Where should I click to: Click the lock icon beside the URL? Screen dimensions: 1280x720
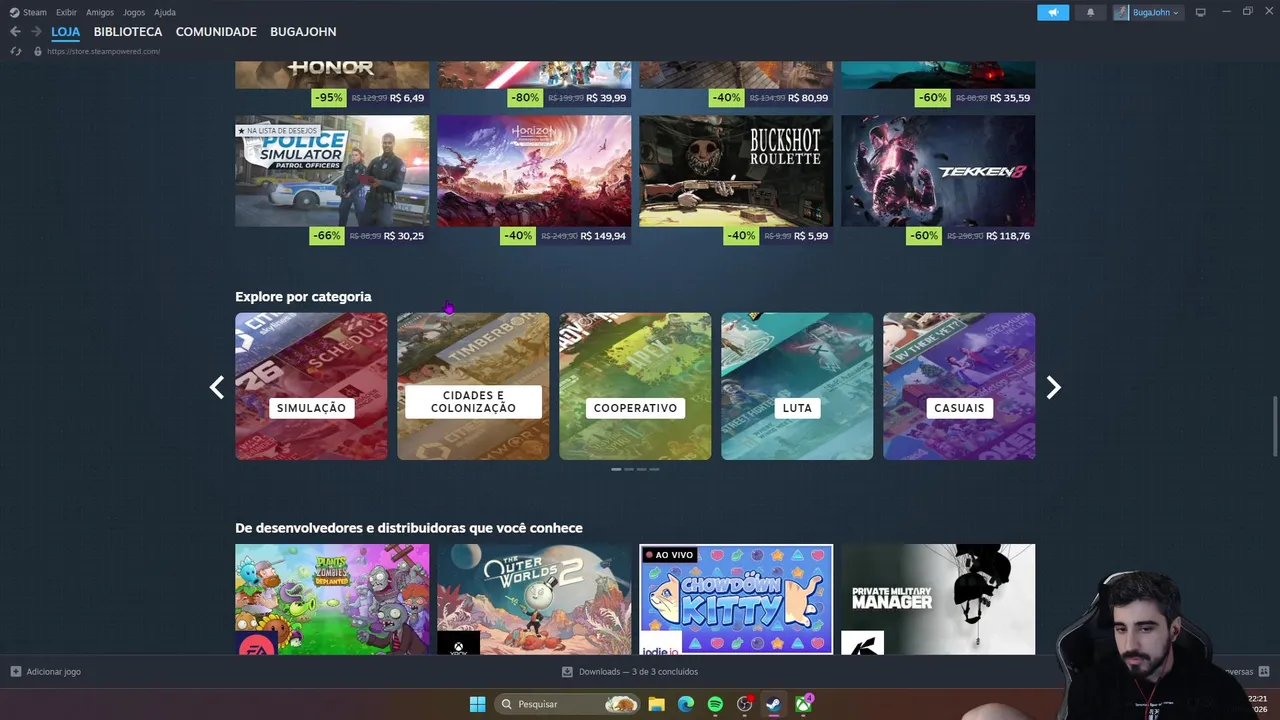coord(38,51)
